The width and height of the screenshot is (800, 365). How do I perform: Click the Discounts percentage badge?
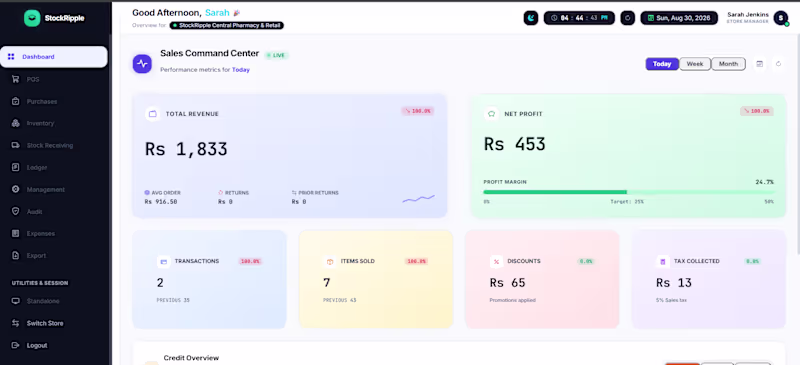pyautogui.click(x=586, y=261)
